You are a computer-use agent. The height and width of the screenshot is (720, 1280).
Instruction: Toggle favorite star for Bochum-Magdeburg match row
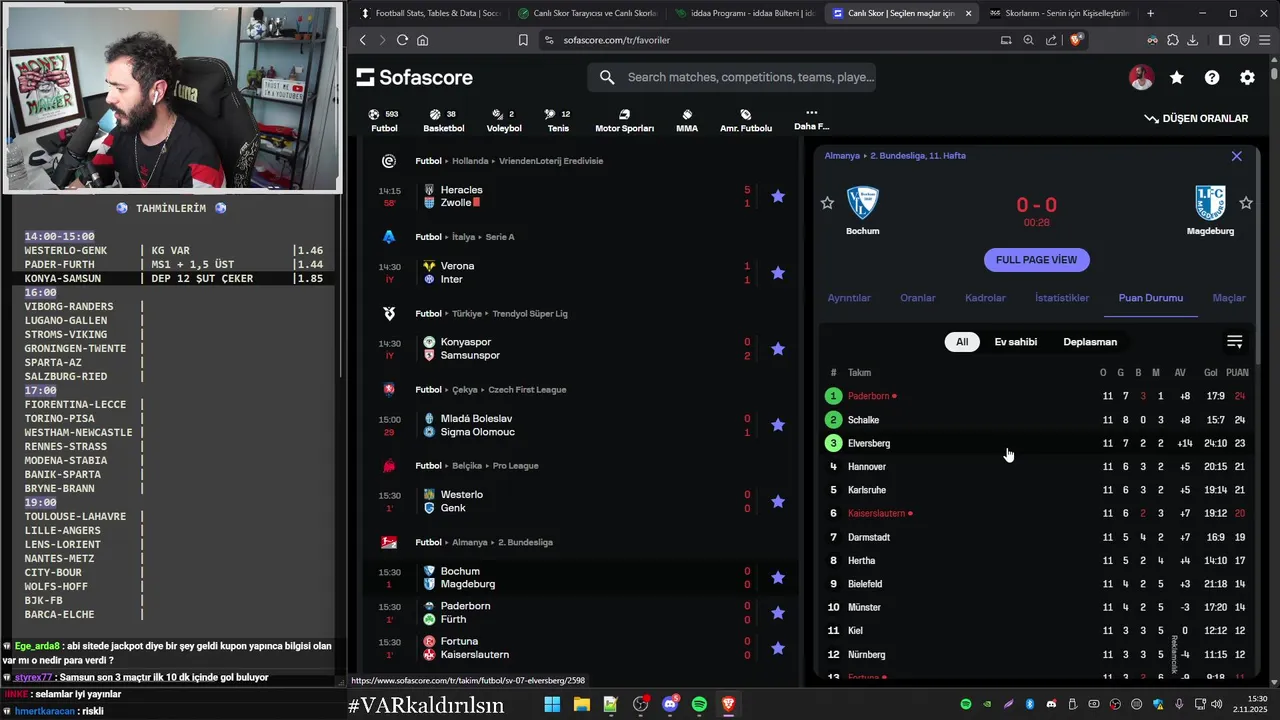pos(778,577)
